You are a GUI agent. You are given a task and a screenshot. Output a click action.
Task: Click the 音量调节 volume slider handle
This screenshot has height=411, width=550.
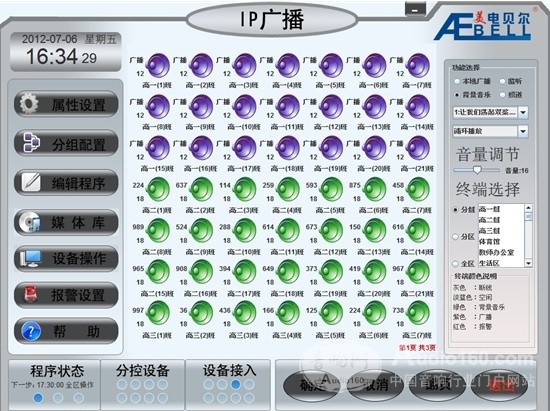[477, 170]
